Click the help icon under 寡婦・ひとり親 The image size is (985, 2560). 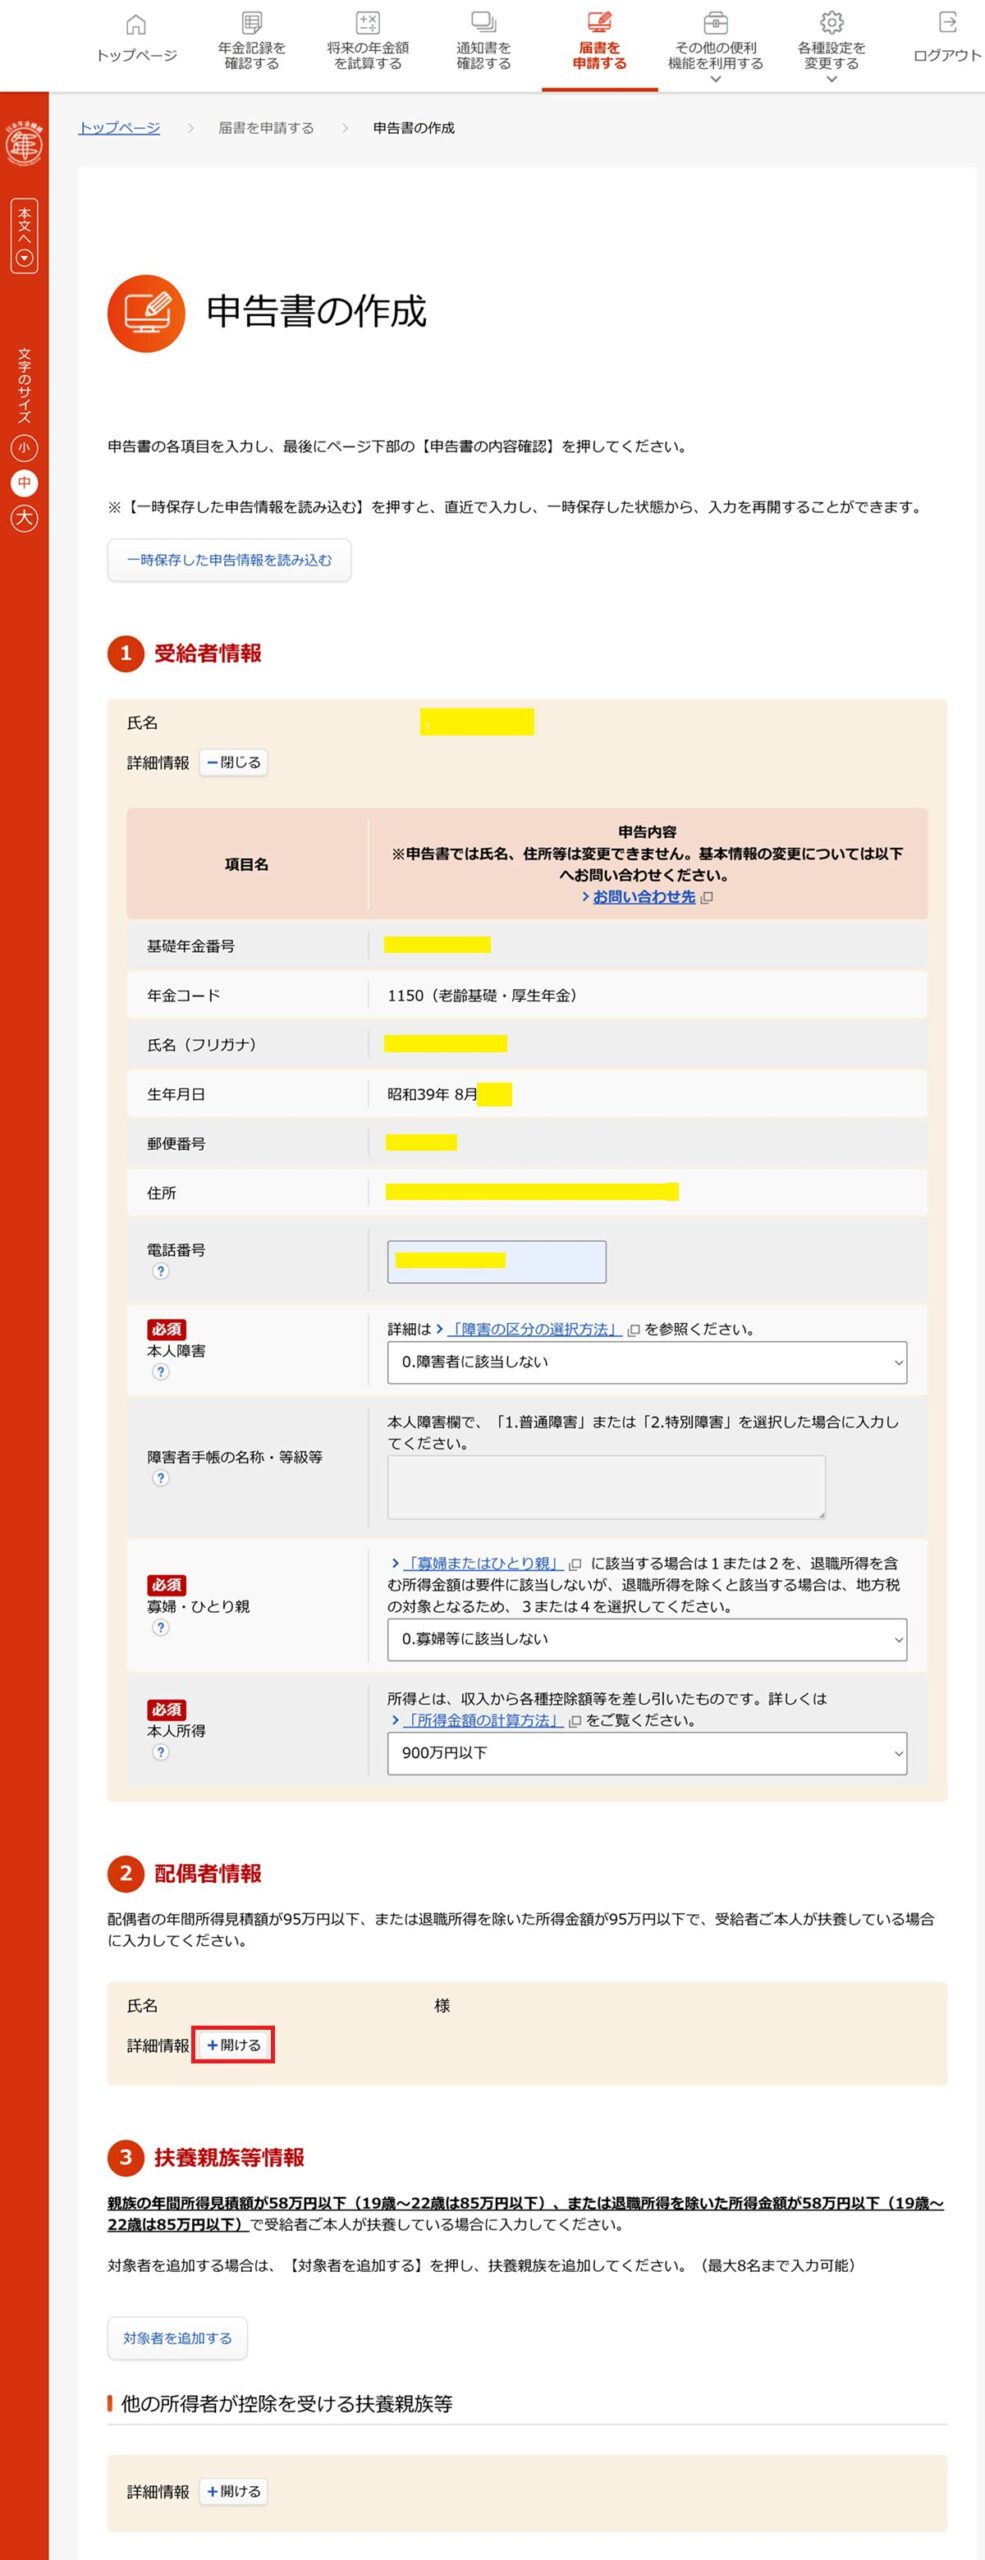pyautogui.click(x=160, y=1627)
